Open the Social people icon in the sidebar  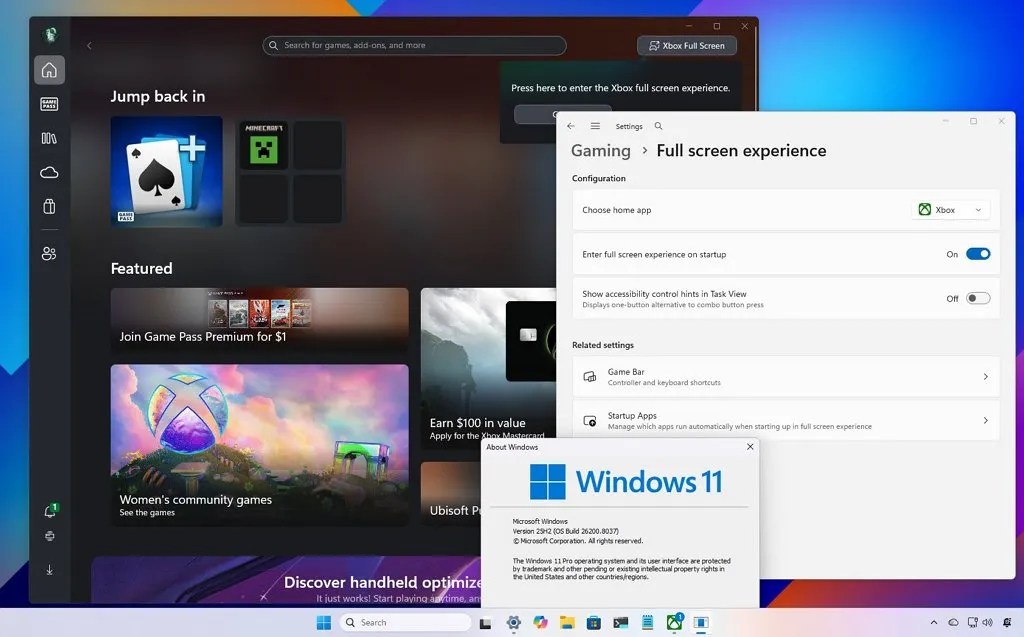(x=48, y=253)
